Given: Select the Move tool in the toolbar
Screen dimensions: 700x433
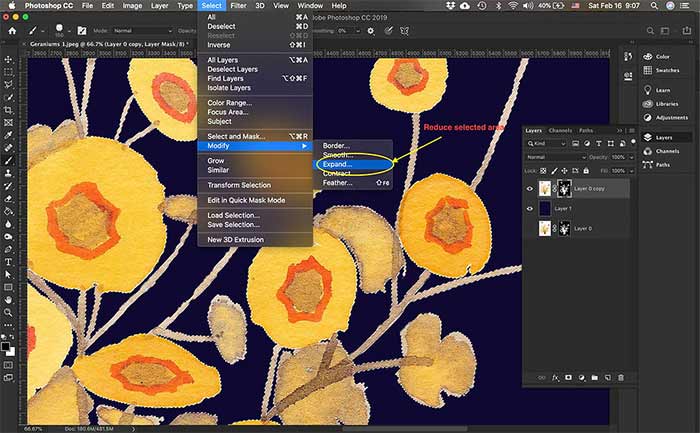Looking at the screenshot, I should (8, 59).
